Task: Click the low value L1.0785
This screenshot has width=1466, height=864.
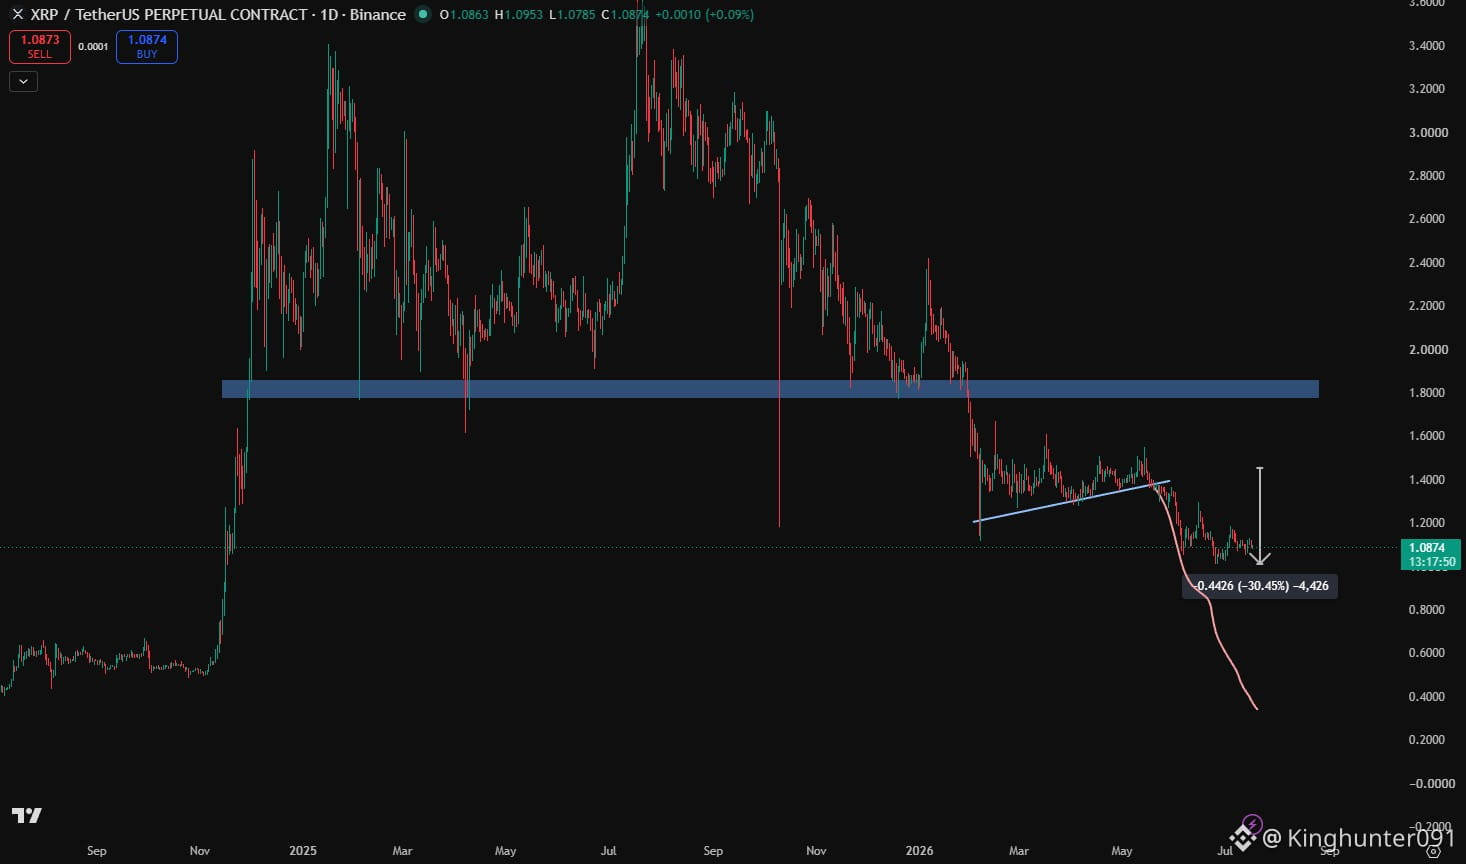Action: pos(573,15)
